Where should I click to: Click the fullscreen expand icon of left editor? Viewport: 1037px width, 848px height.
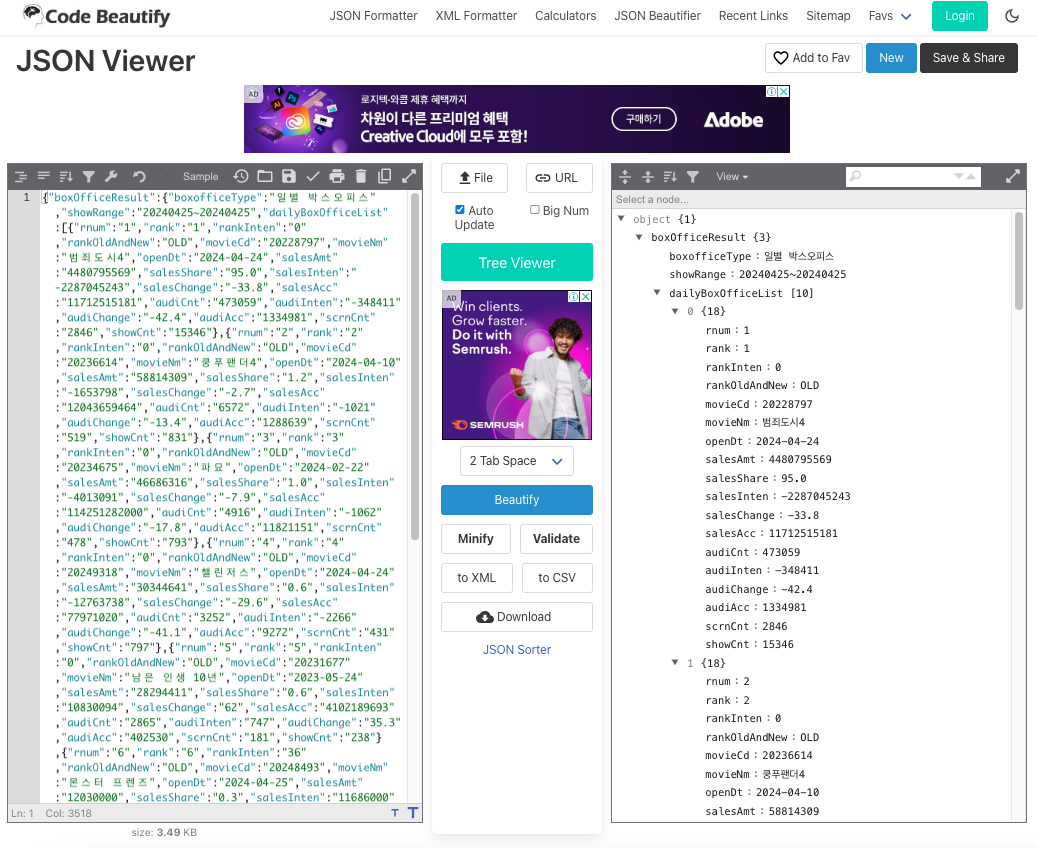coord(409,176)
